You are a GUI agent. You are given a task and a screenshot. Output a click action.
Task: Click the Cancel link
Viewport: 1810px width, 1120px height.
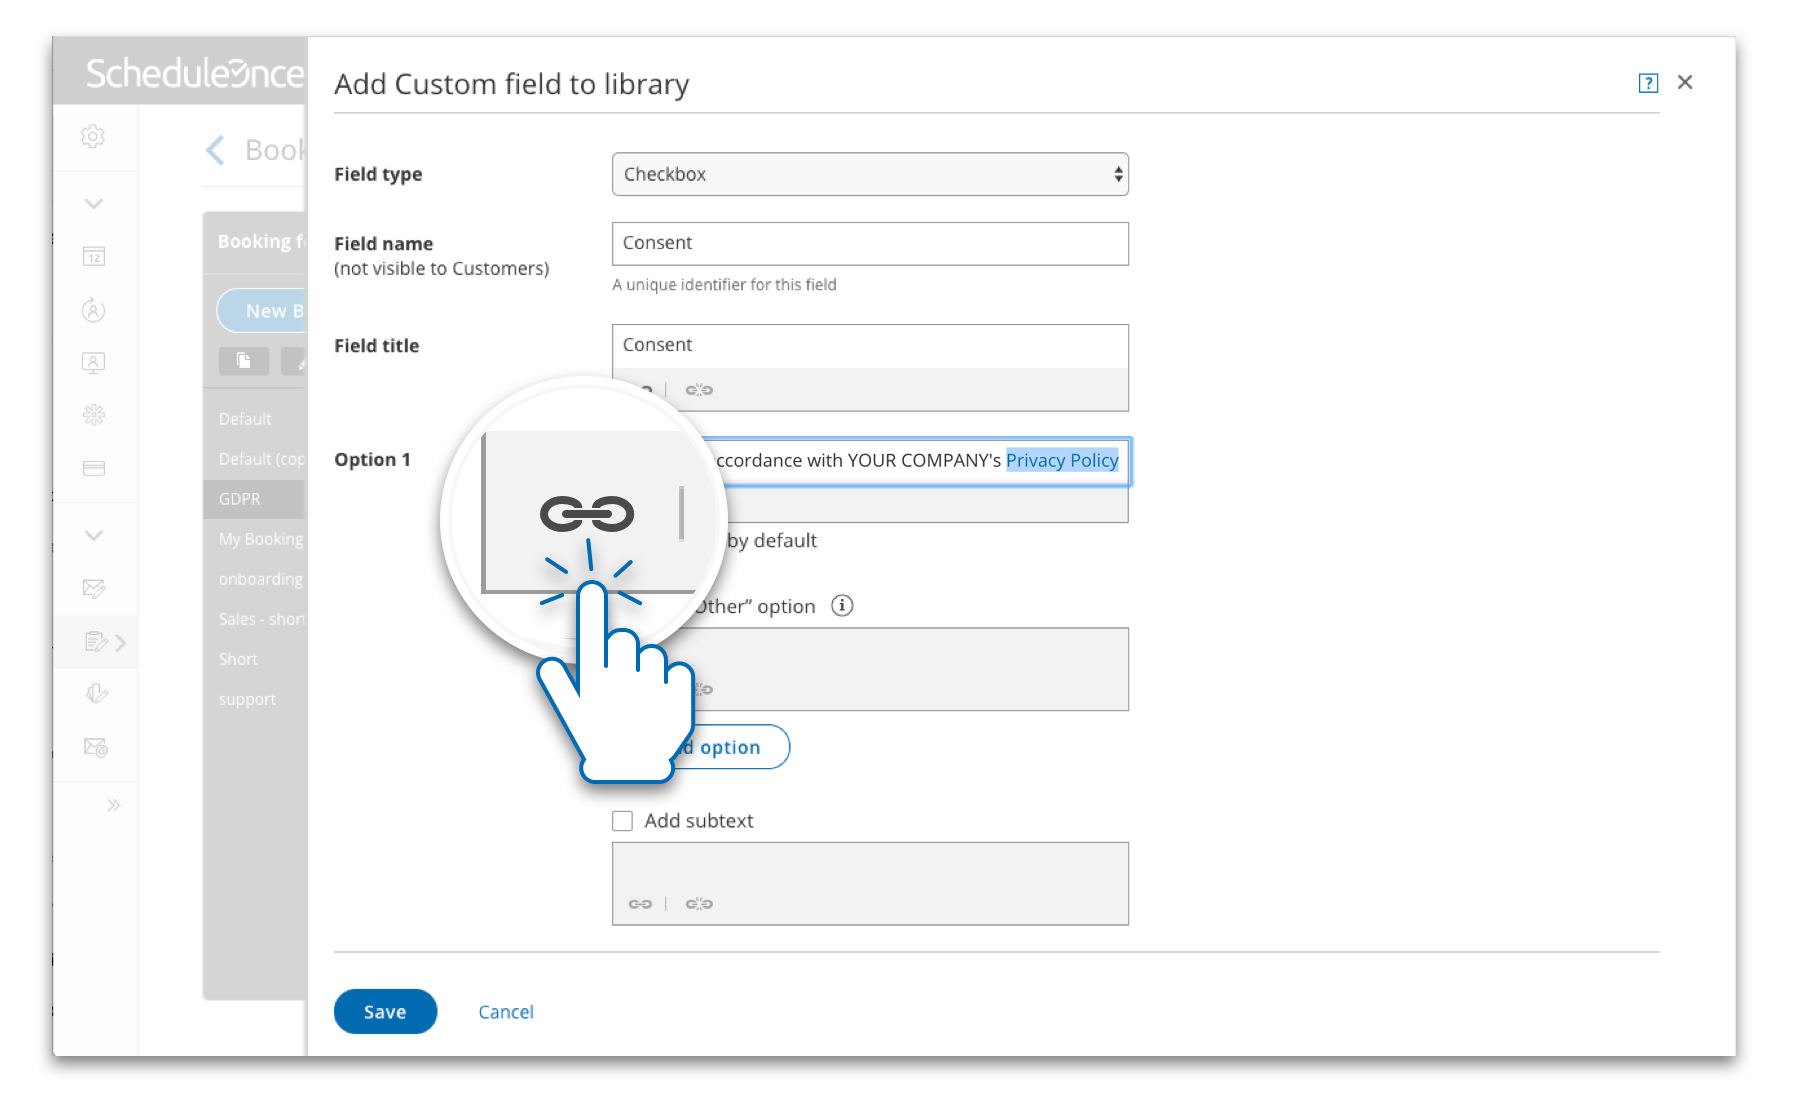(x=506, y=1012)
